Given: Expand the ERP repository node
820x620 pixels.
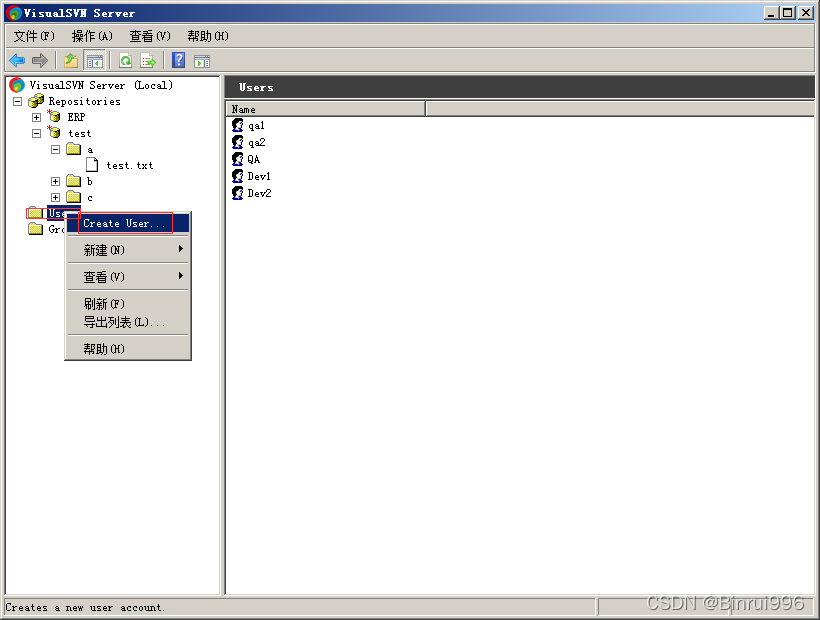Looking at the screenshot, I should coord(37,118).
